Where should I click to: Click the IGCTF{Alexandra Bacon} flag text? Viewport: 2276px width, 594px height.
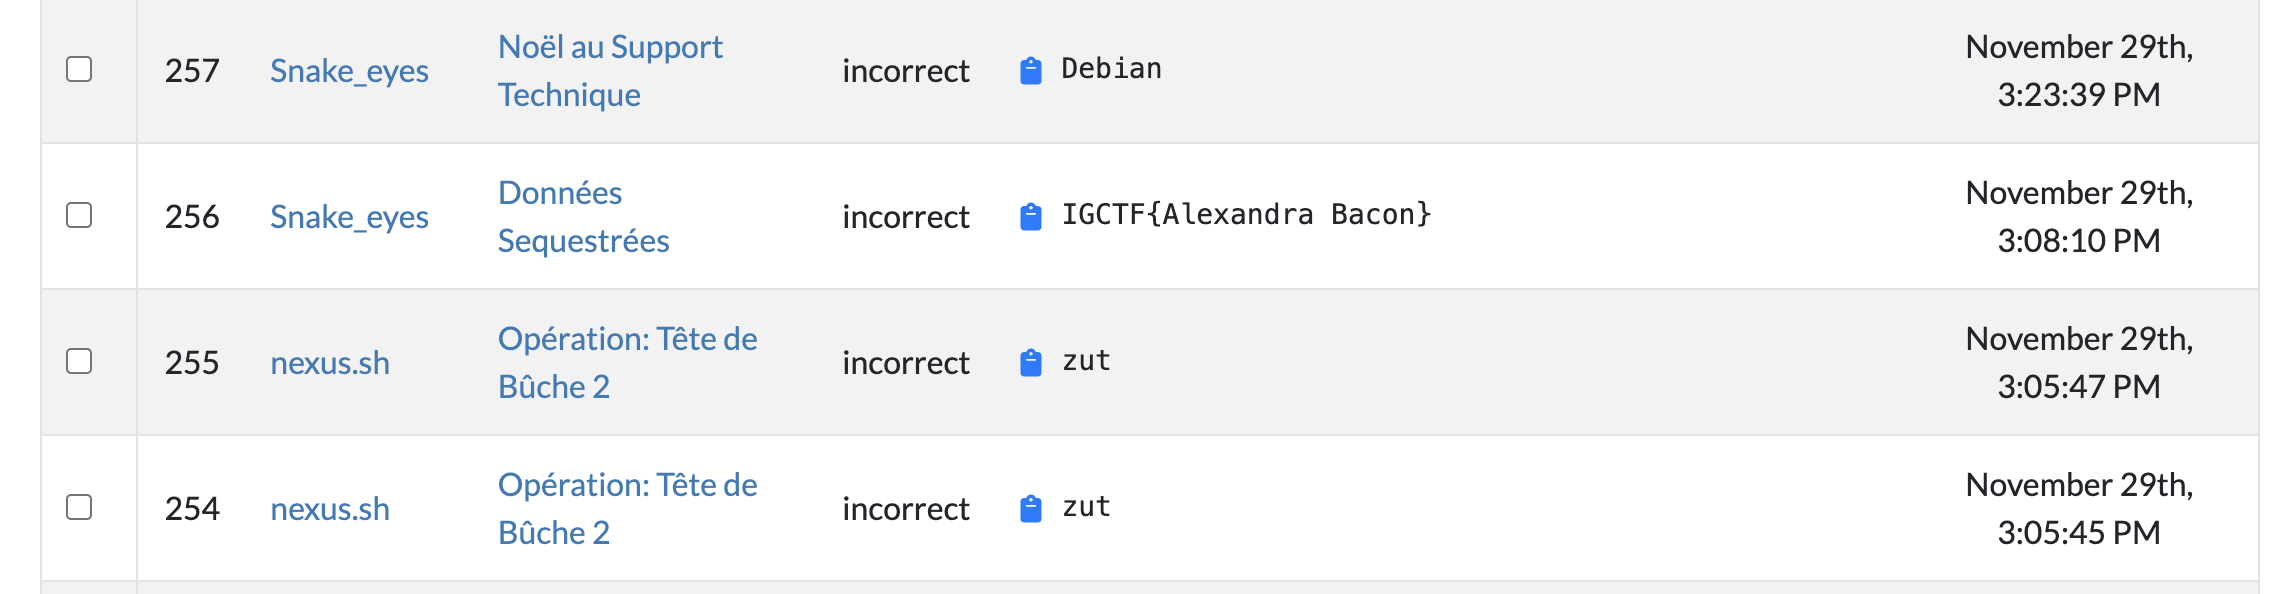(1246, 215)
